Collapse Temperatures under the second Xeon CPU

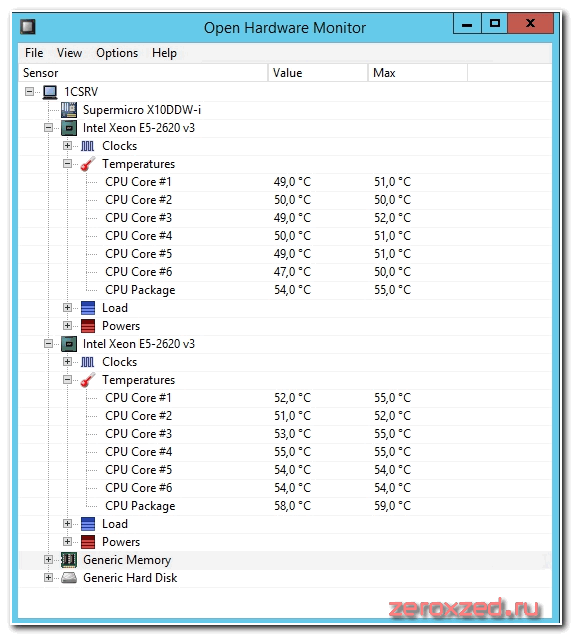coord(67,380)
